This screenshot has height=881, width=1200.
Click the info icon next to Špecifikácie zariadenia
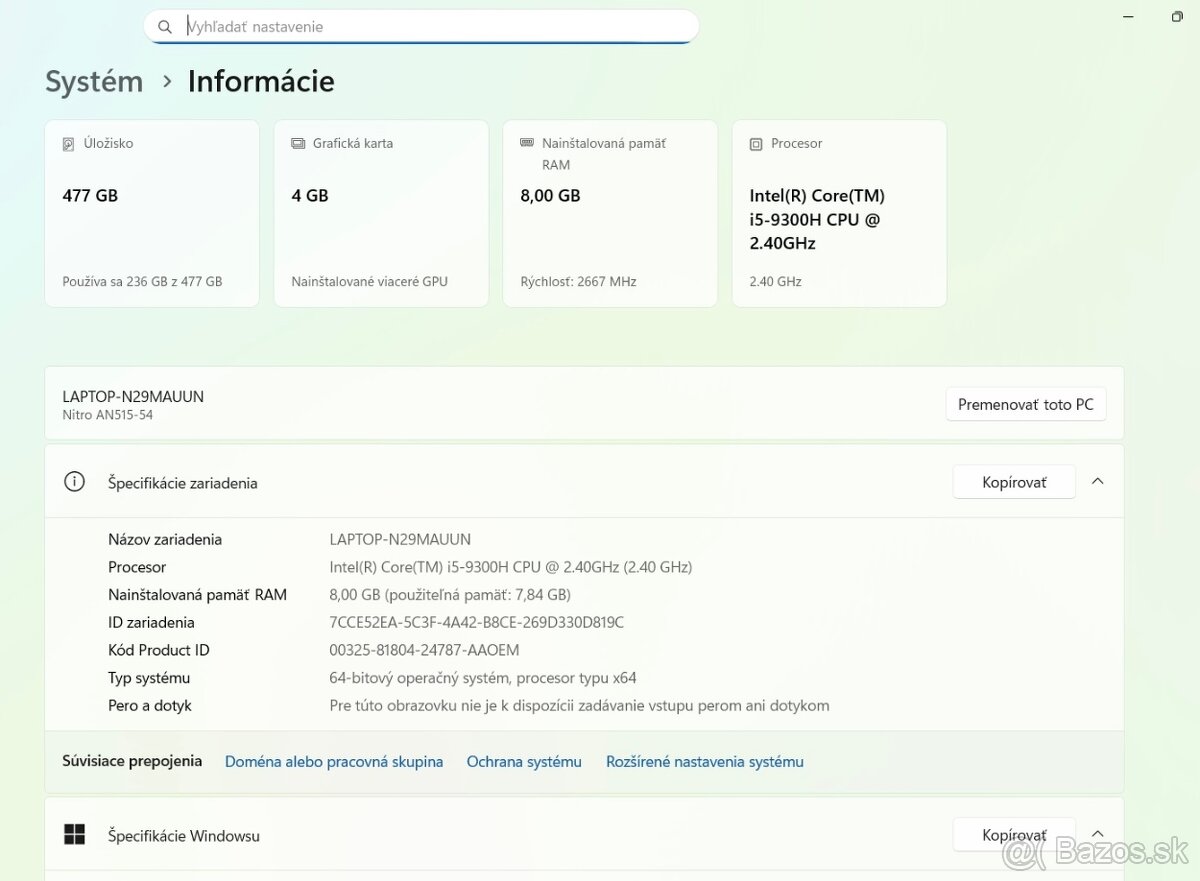[74, 481]
